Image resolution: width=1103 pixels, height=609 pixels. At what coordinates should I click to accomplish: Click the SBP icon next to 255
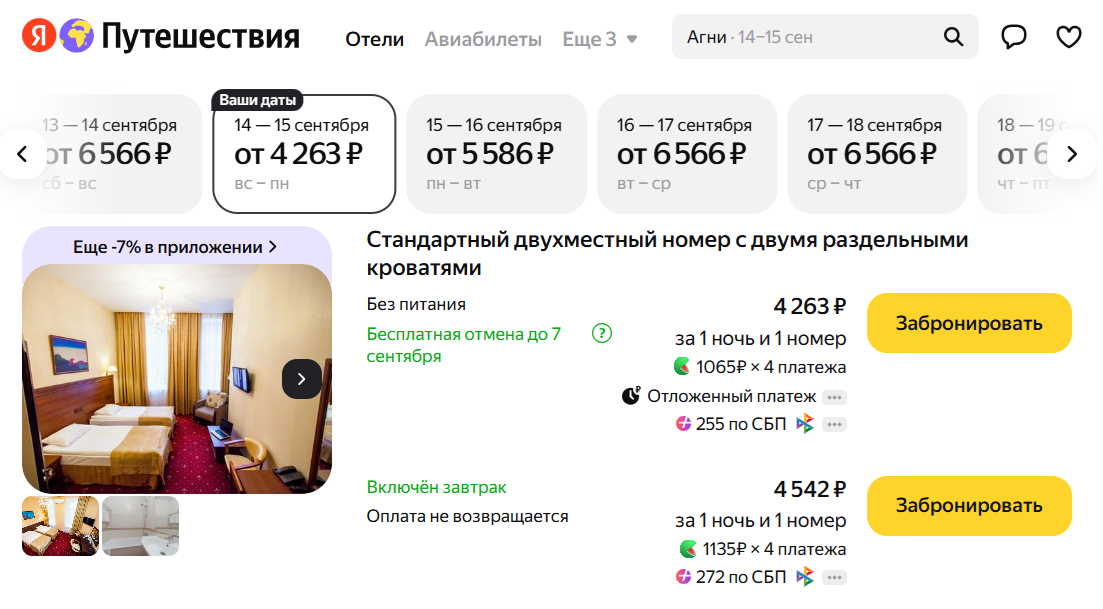[687, 422]
